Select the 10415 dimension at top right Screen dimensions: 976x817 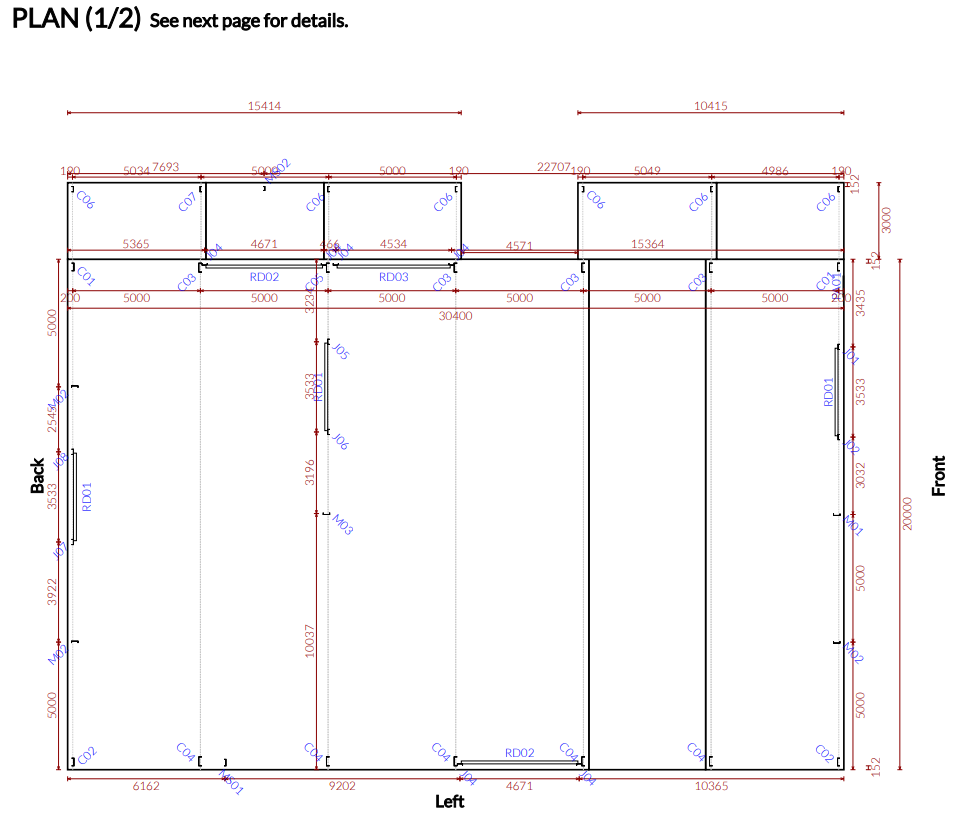(x=709, y=105)
